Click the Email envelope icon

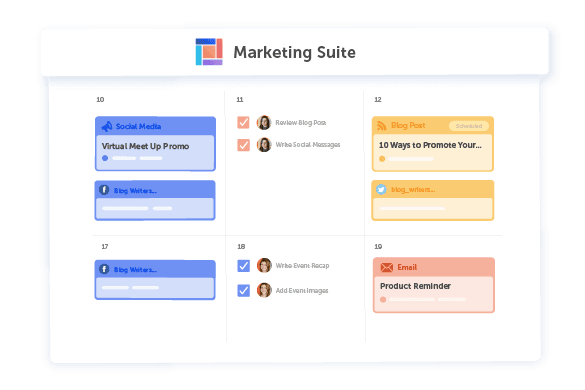point(387,267)
